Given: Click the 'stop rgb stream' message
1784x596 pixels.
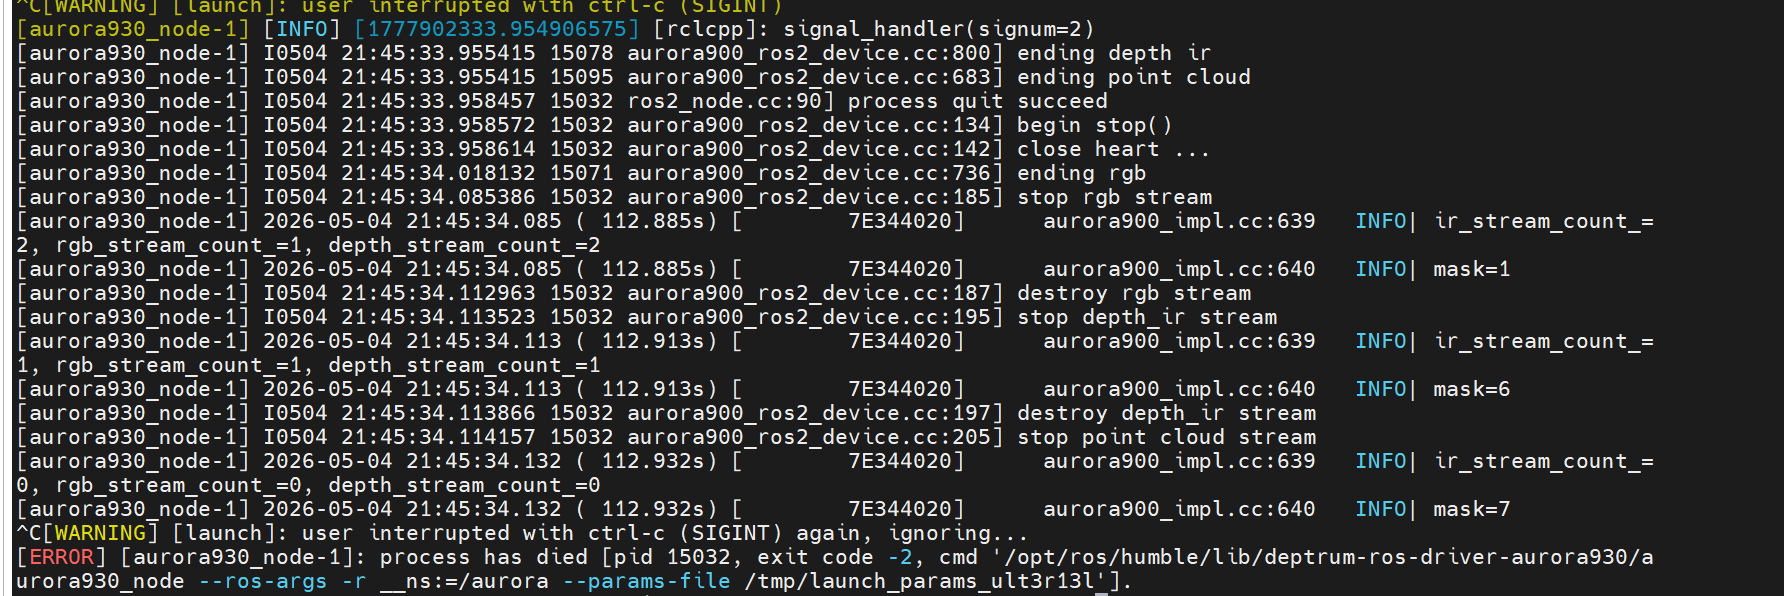Looking at the screenshot, I should pos(1115,197).
